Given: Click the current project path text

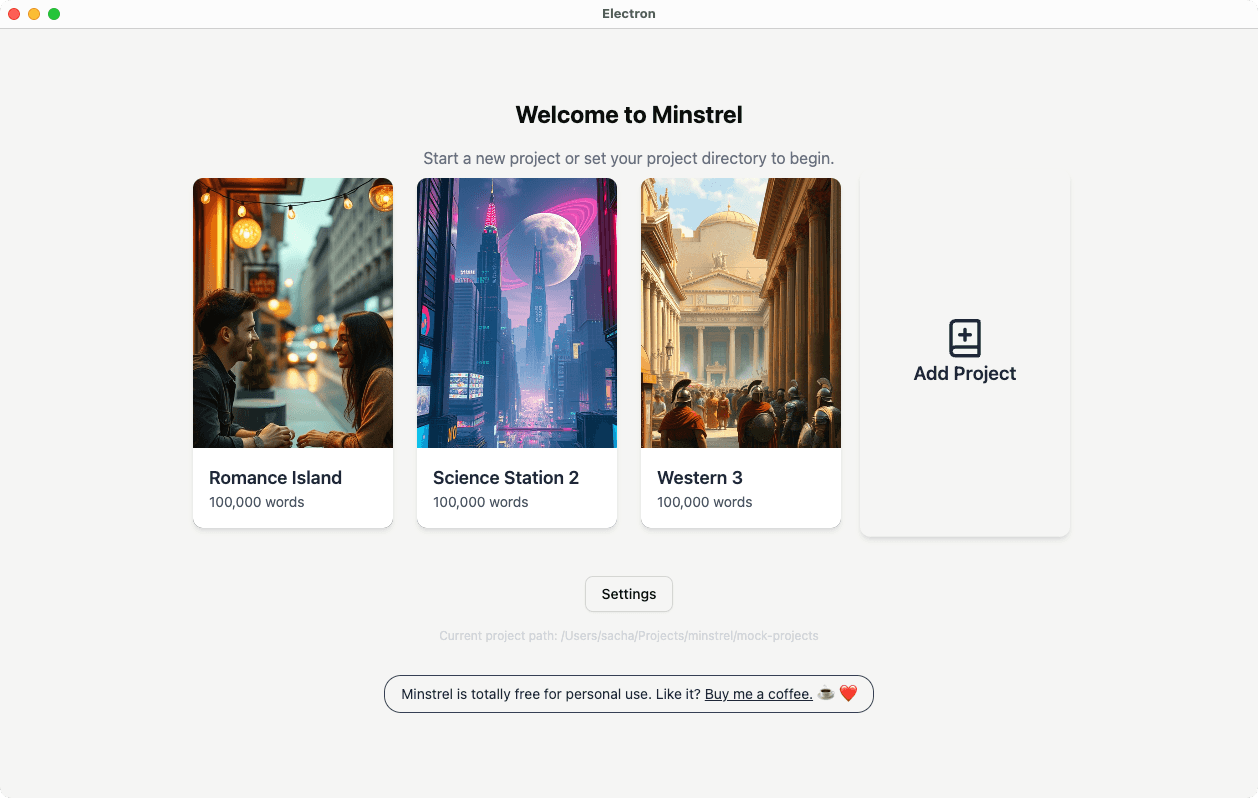Looking at the screenshot, I should click(628, 636).
